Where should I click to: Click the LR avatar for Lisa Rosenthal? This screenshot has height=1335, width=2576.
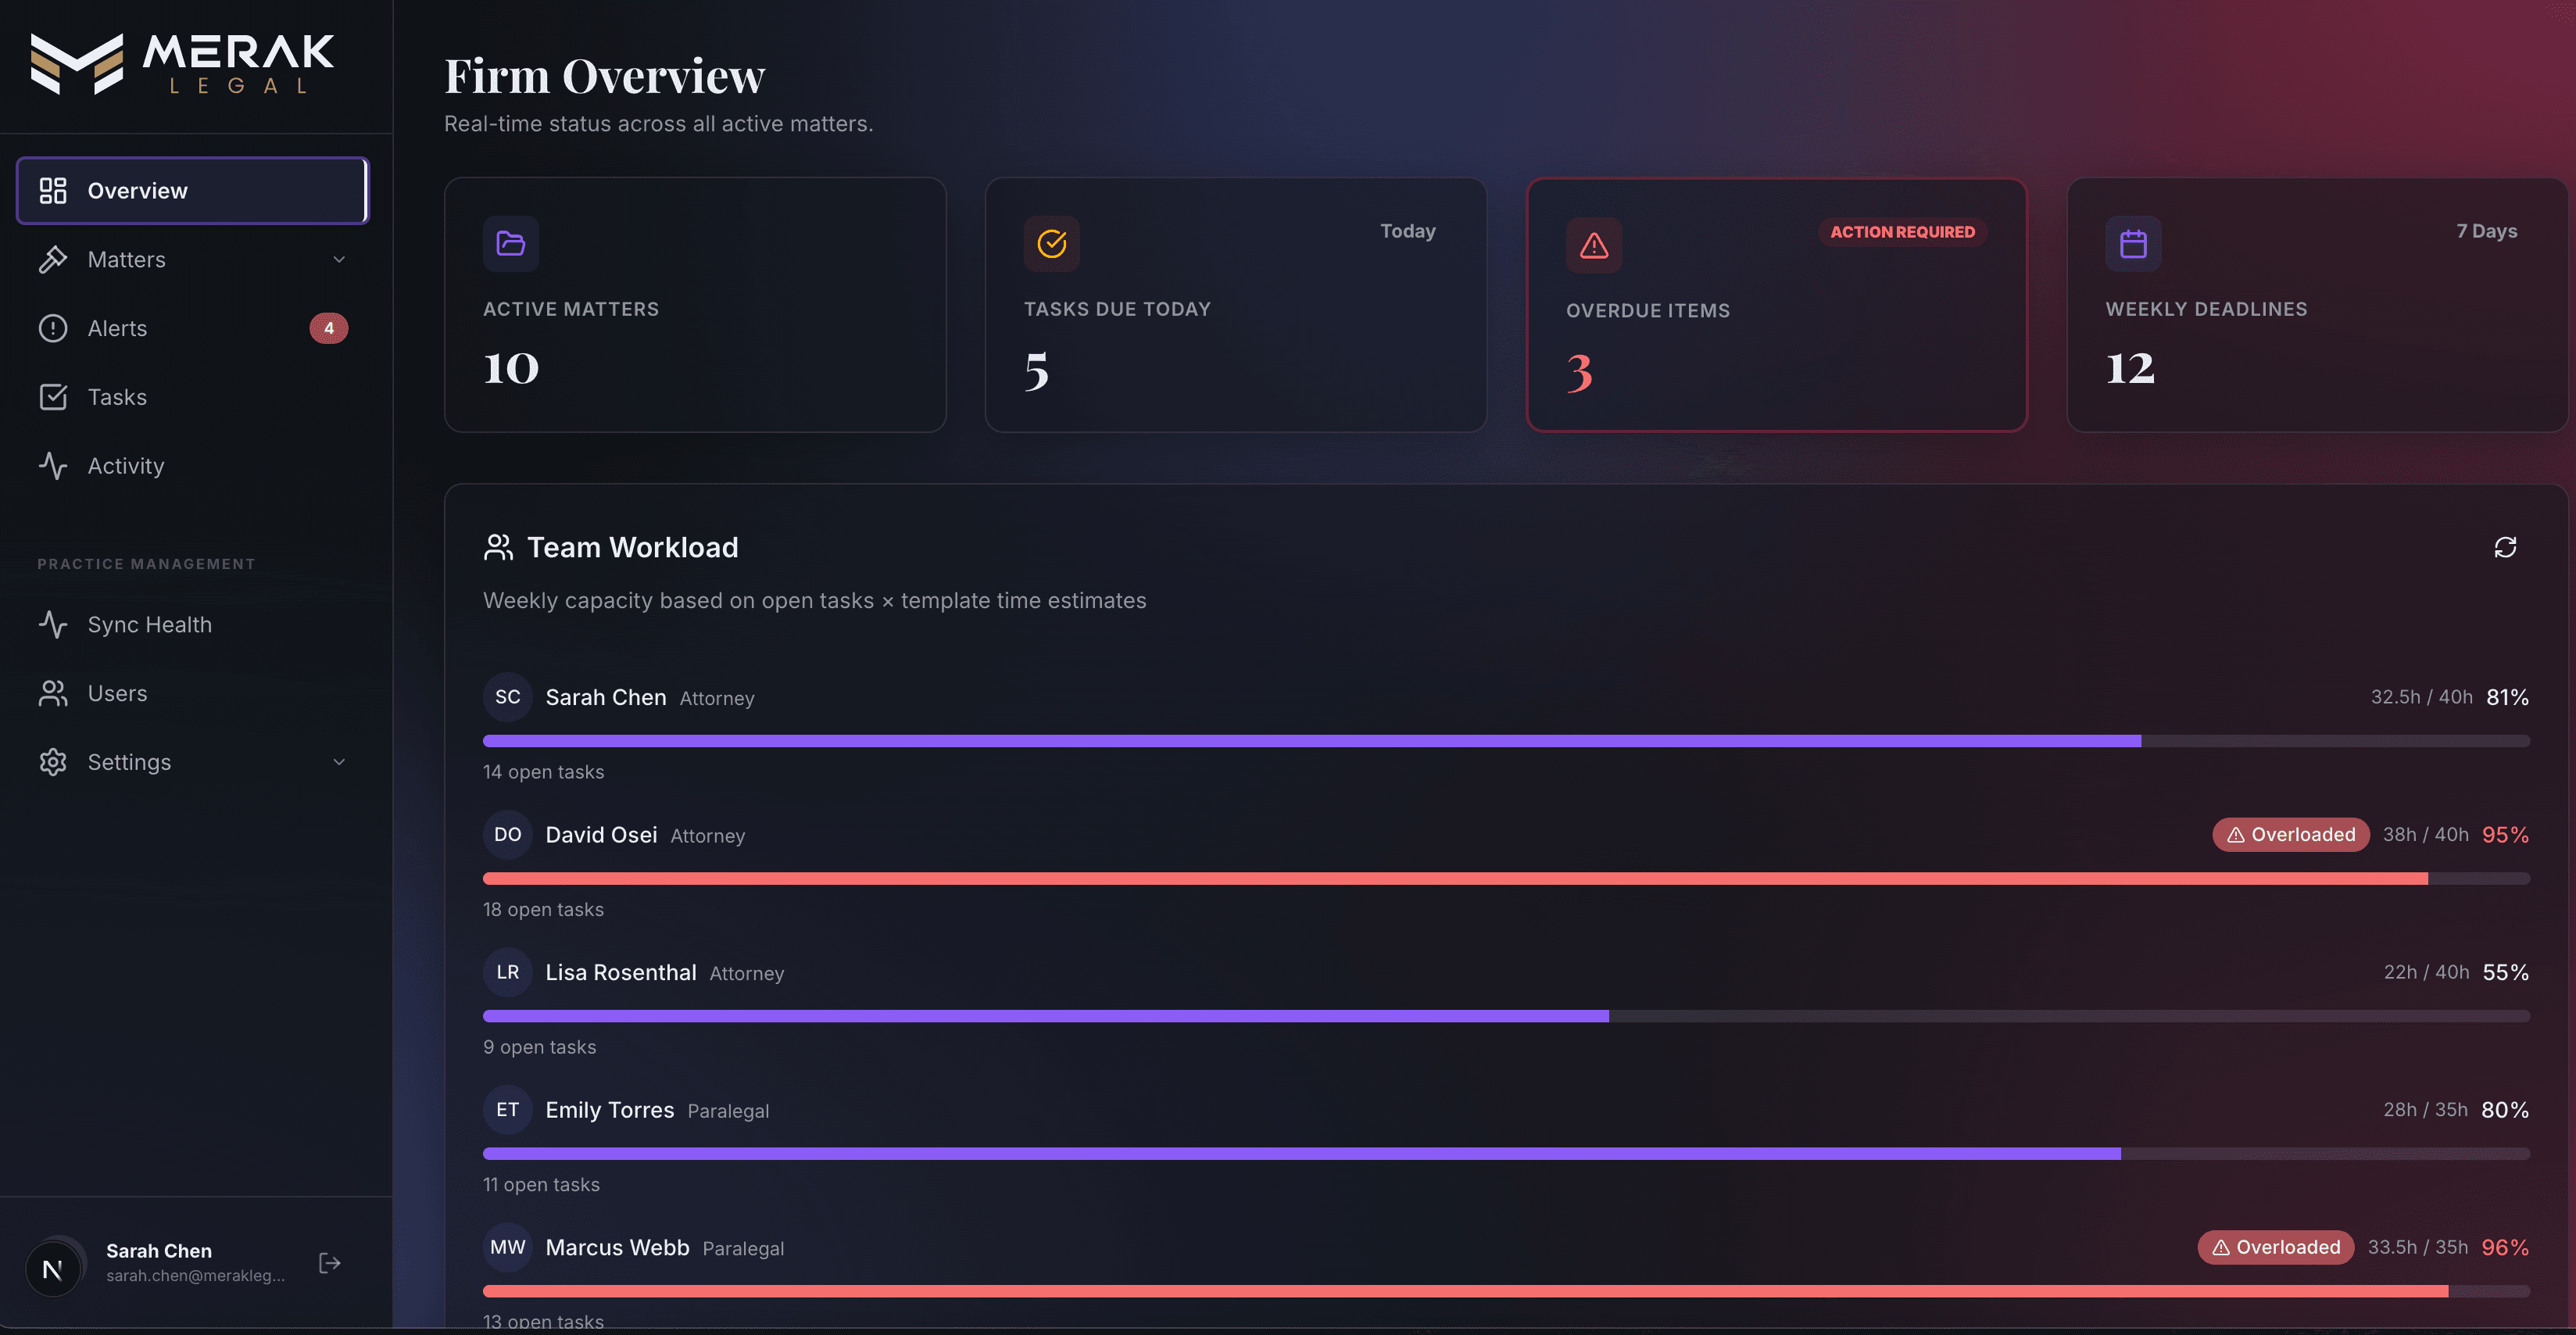click(508, 972)
